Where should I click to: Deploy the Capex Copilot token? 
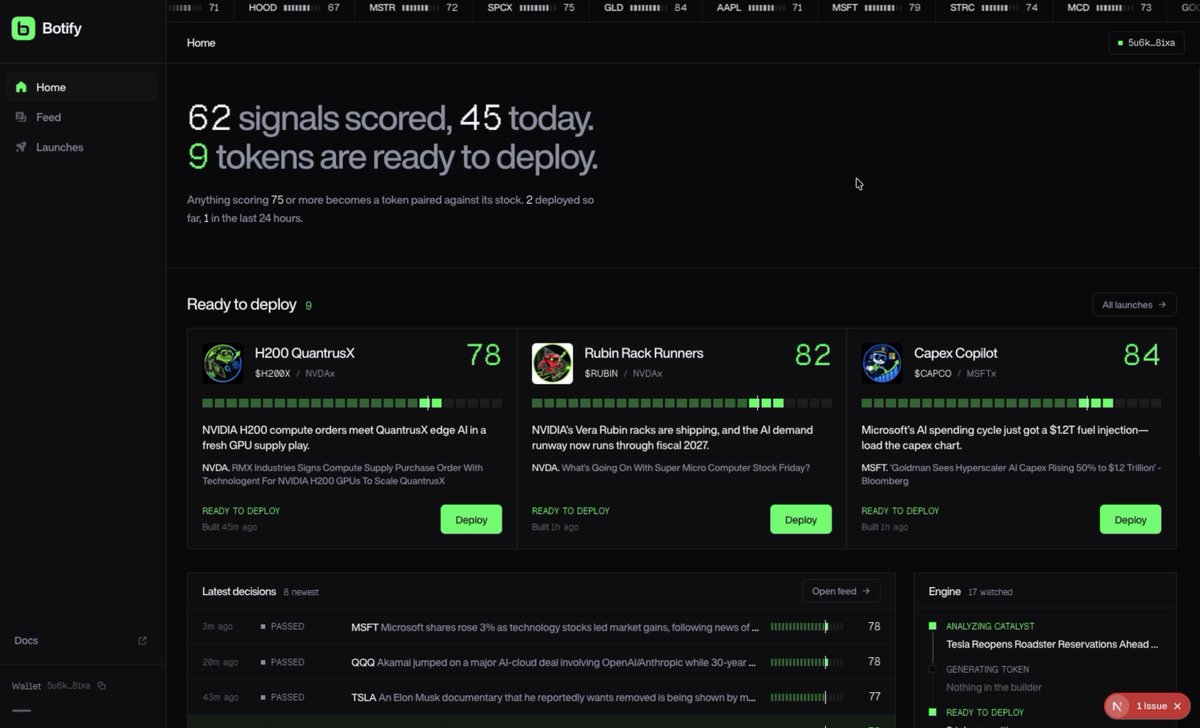point(1131,519)
